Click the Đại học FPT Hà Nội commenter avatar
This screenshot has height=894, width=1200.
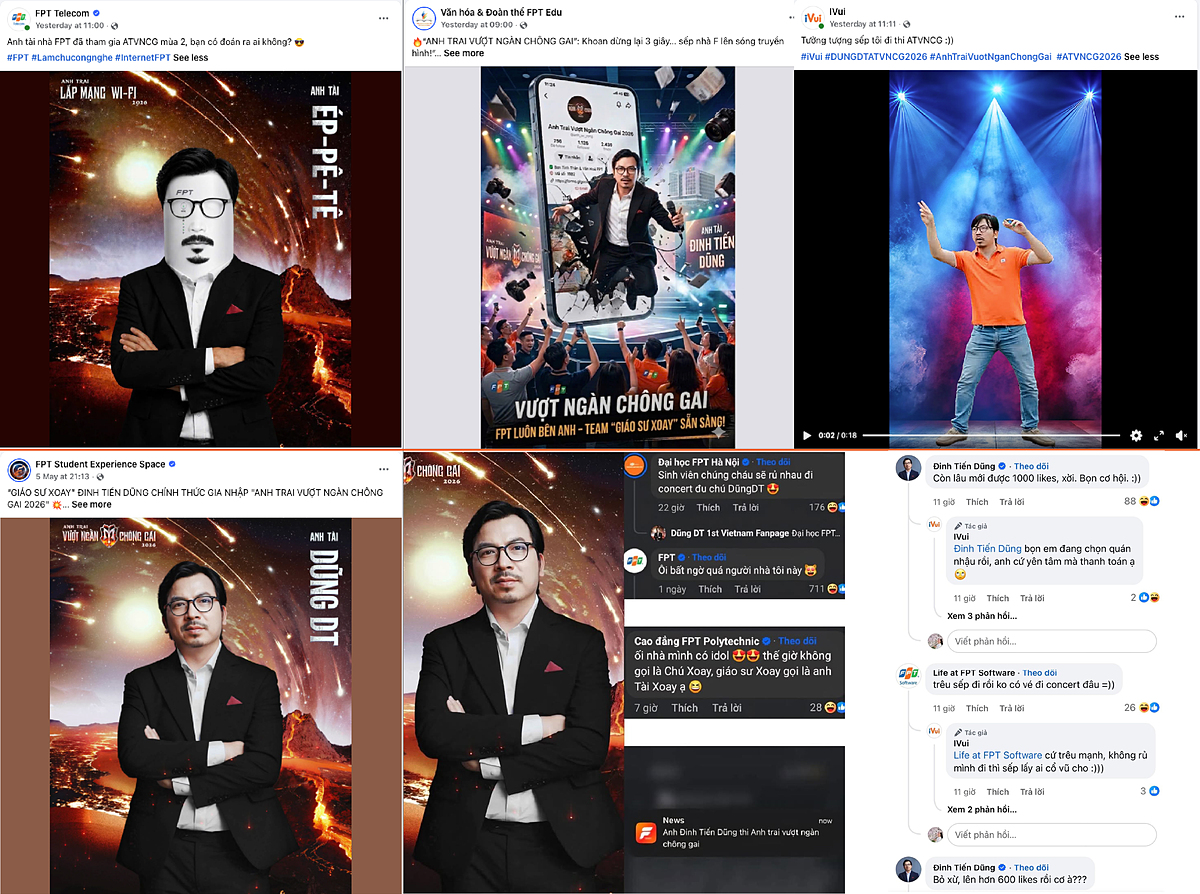(635, 468)
